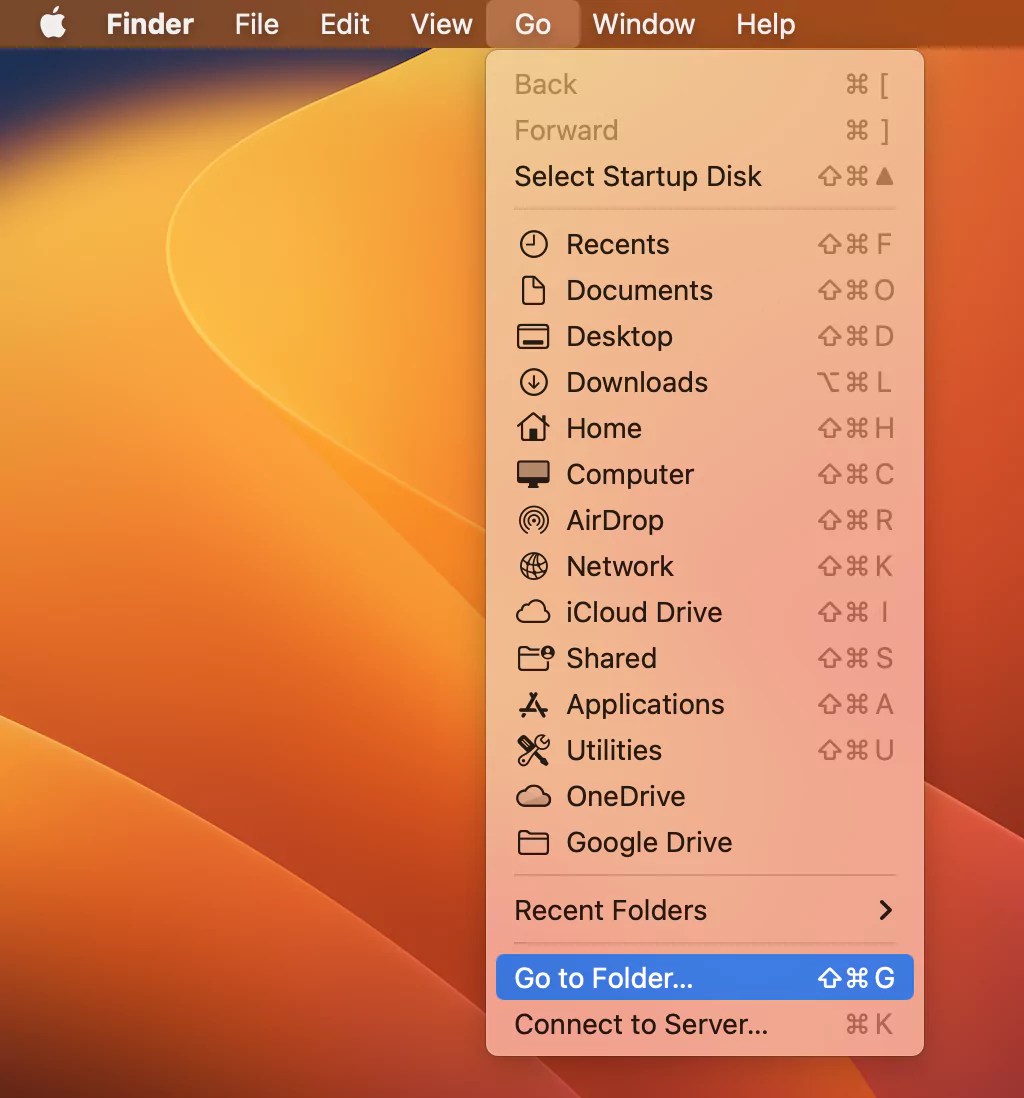The image size is (1024, 1098).
Task: Click the Network globe icon
Action: point(535,566)
